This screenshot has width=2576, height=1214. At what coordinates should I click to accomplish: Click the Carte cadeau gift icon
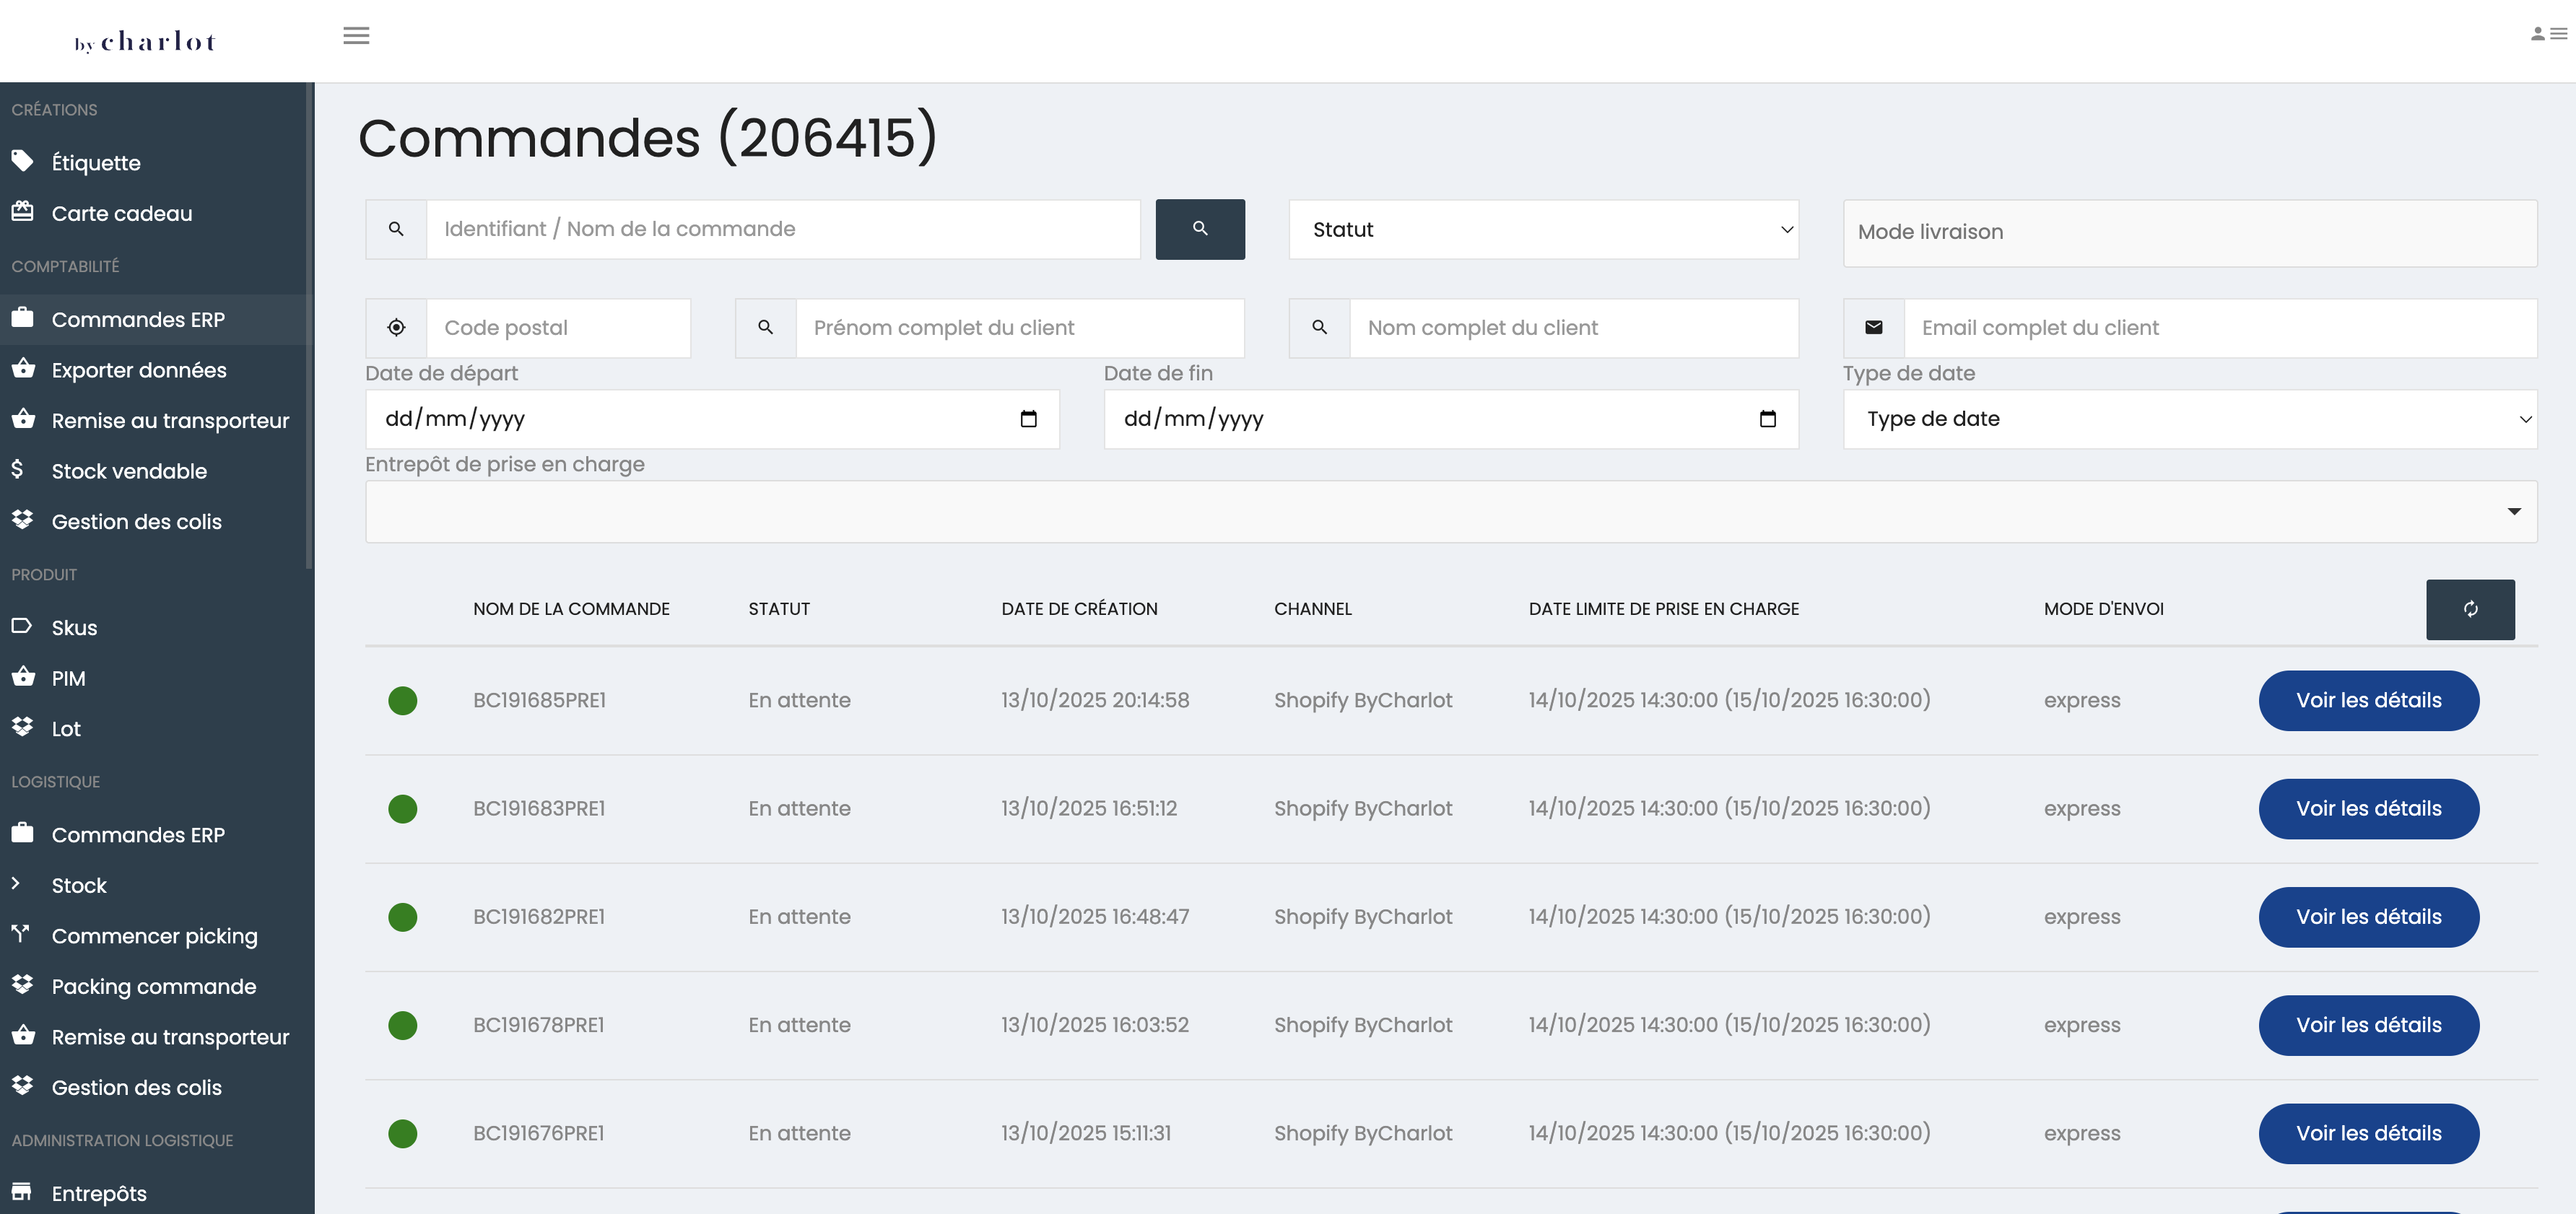(22, 212)
